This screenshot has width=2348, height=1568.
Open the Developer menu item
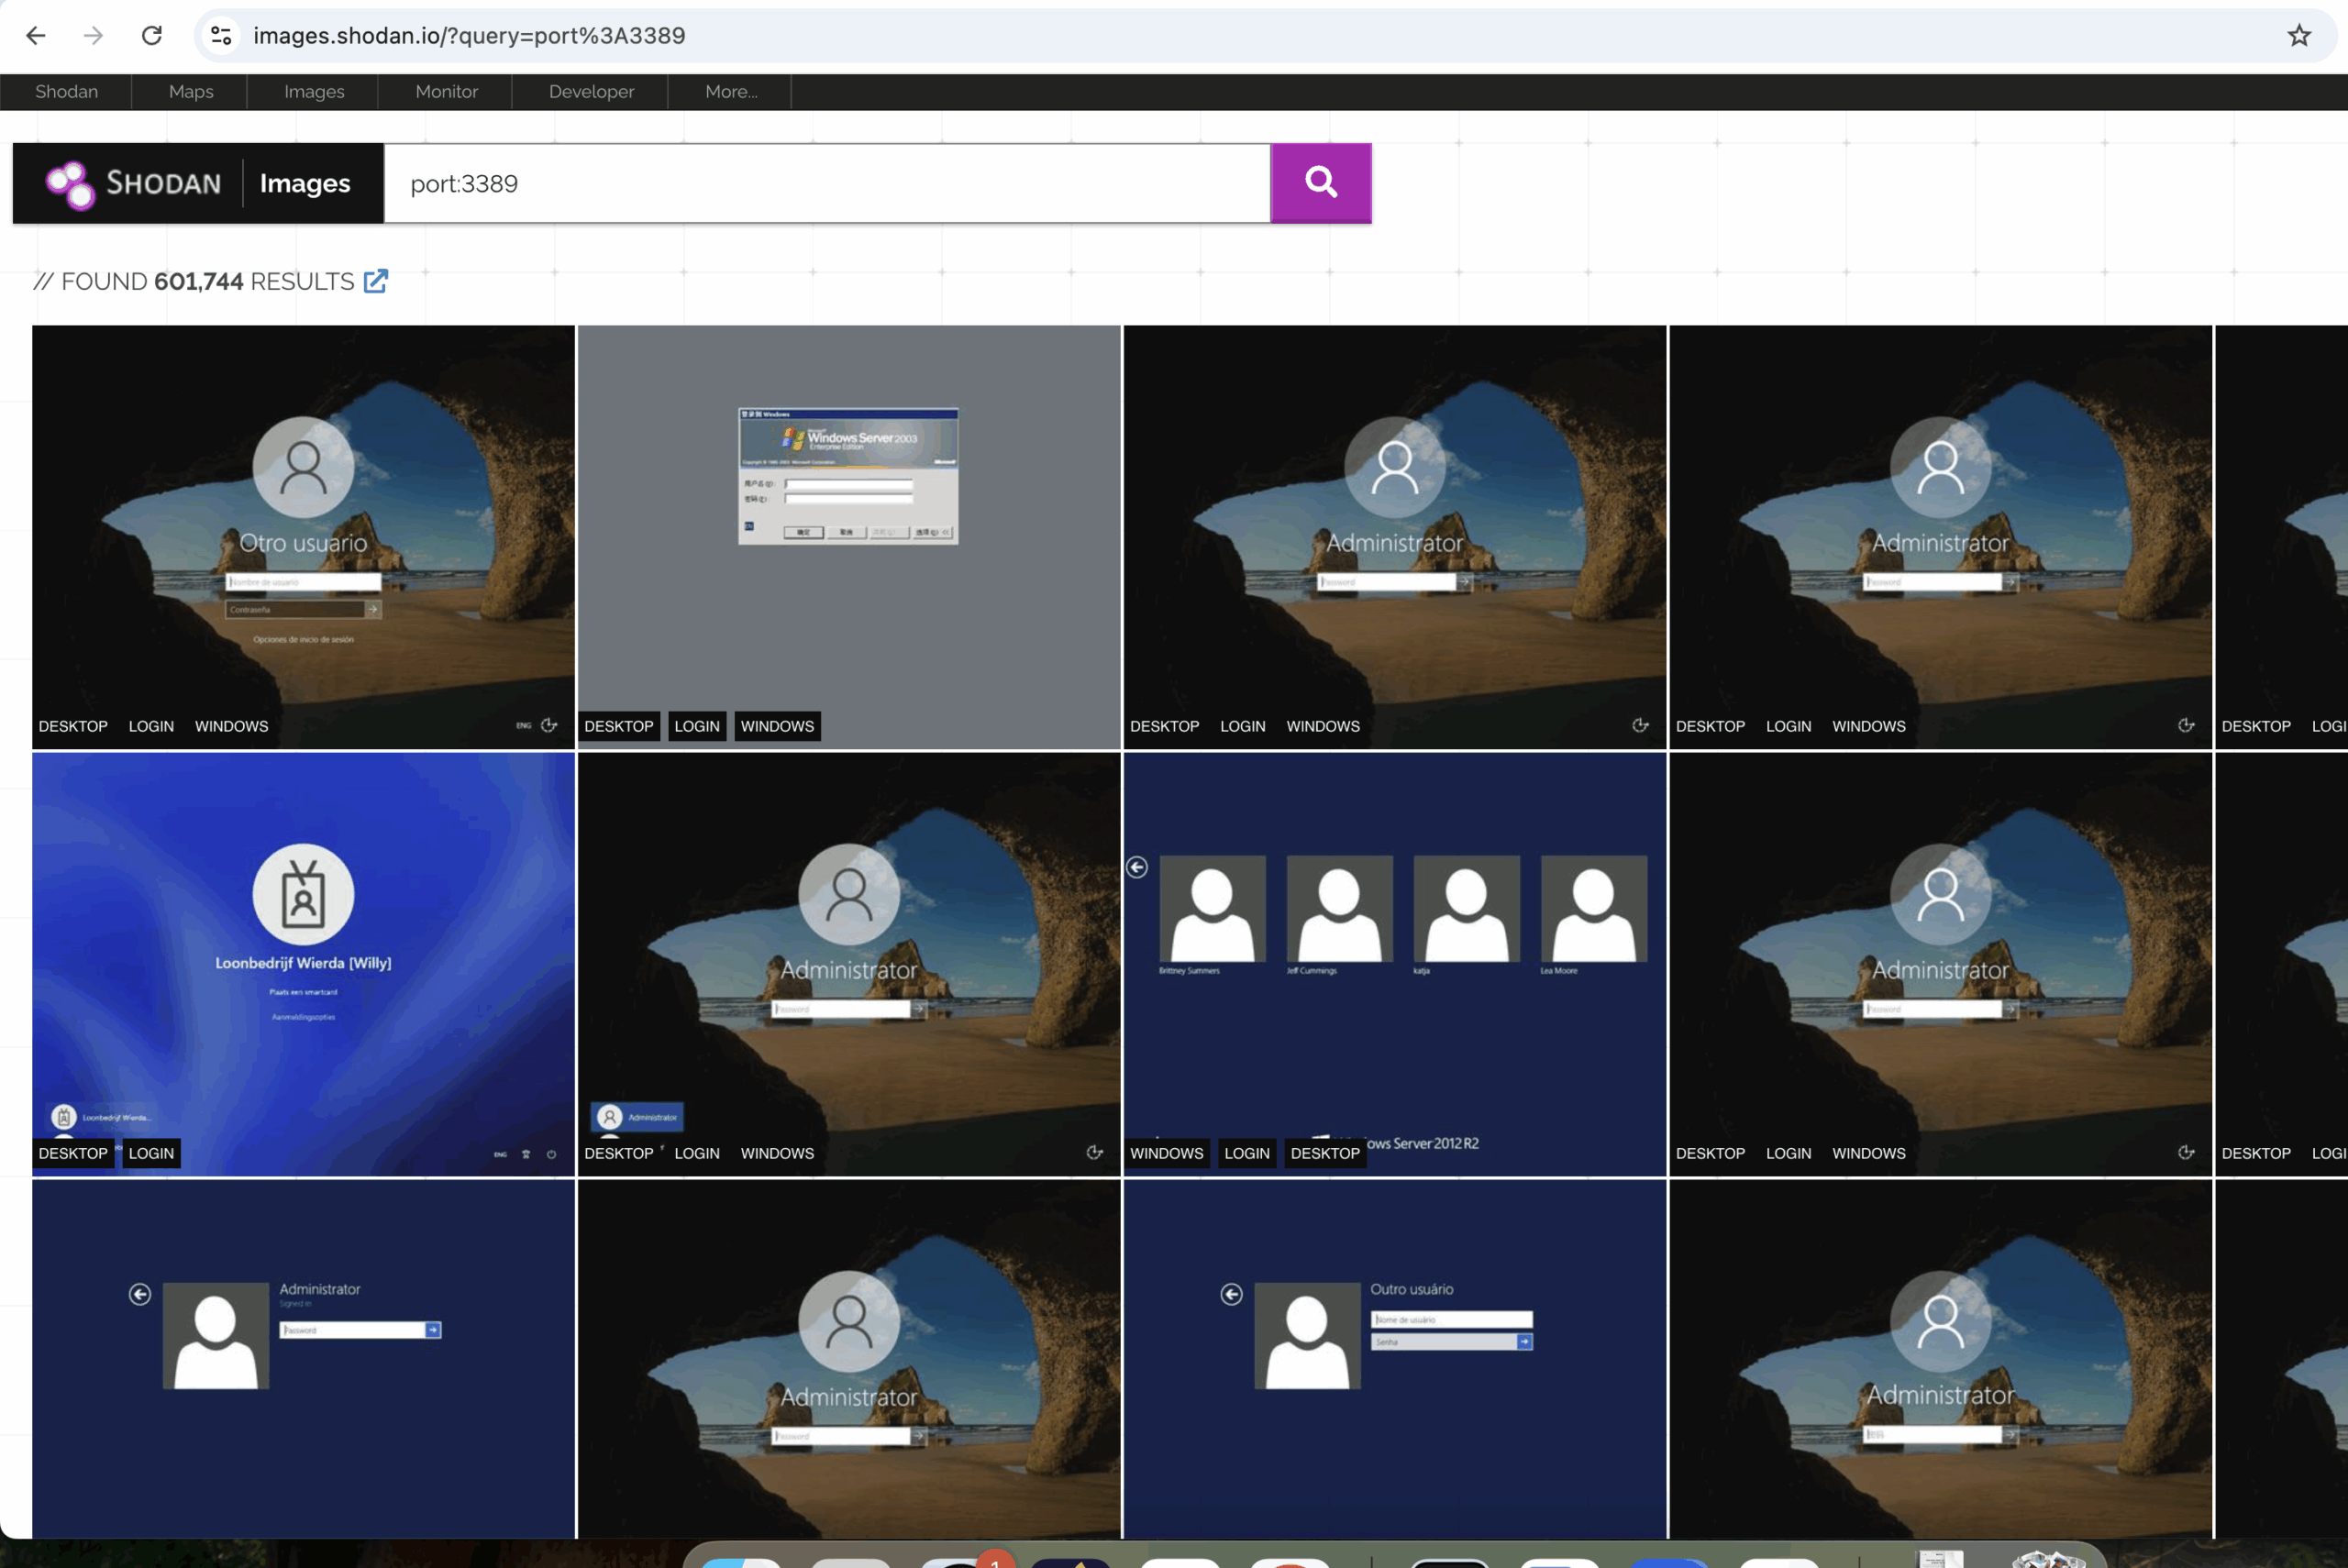point(591,92)
